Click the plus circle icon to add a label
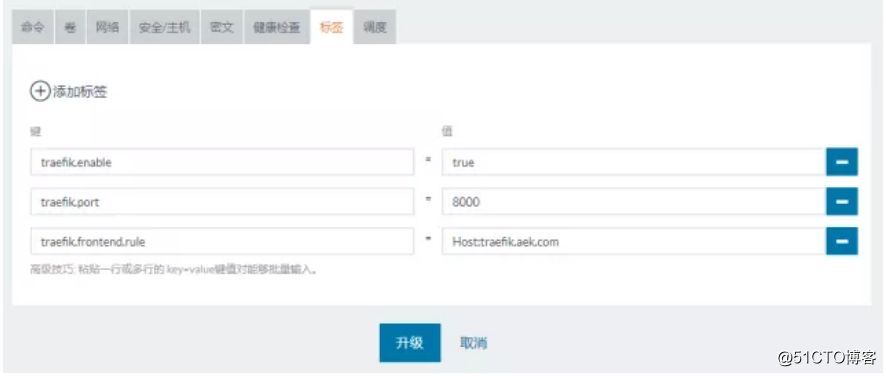The height and width of the screenshot is (376, 886). click(x=40, y=92)
